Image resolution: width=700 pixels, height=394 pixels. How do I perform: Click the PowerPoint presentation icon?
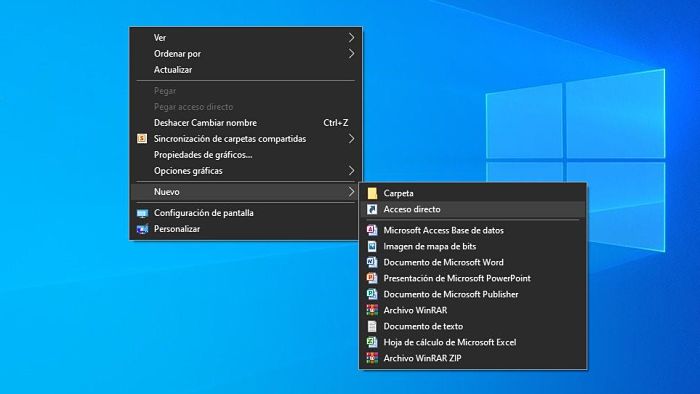[x=372, y=278]
